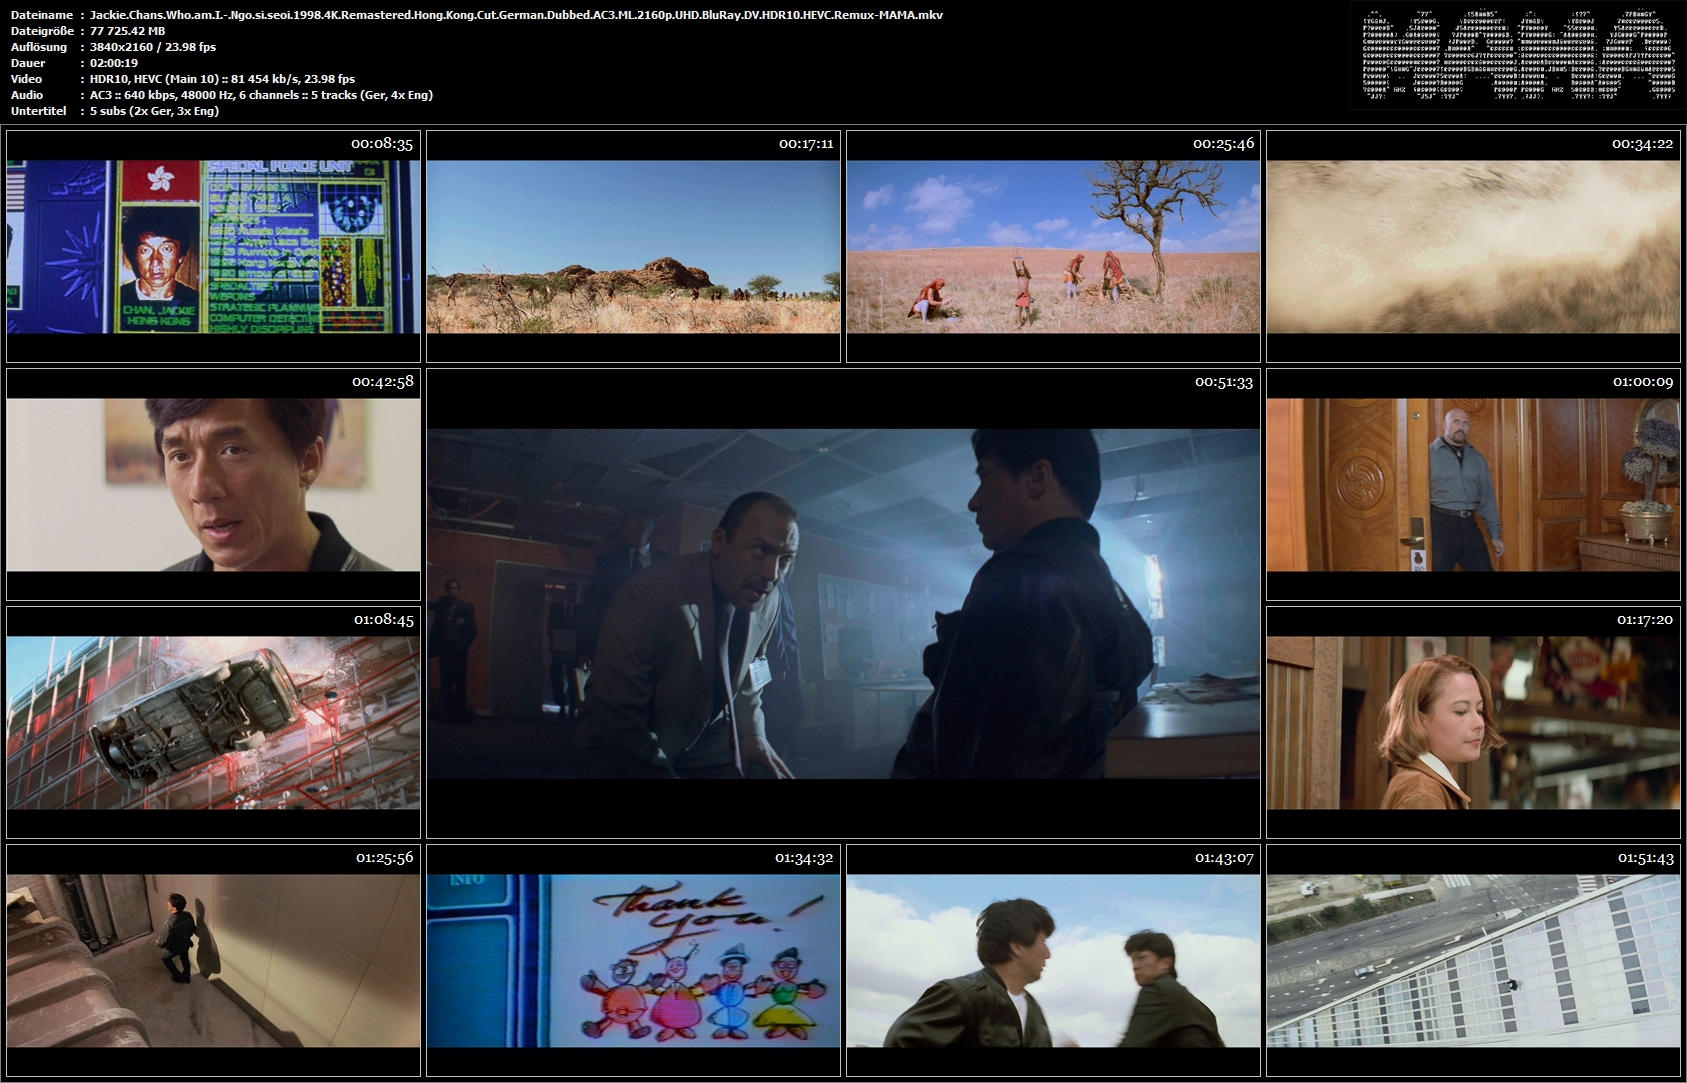
Task: Click the resolution value '3840x2160 / 23.98 fps'
Action: (153, 47)
